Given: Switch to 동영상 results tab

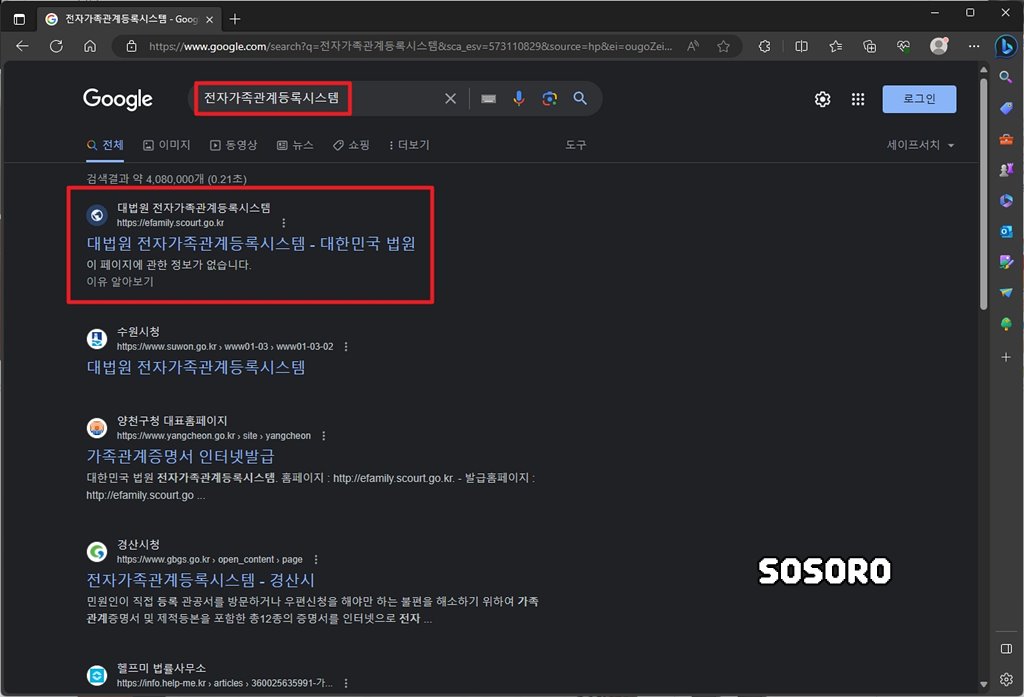Looking at the screenshot, I should click(234, 145).
